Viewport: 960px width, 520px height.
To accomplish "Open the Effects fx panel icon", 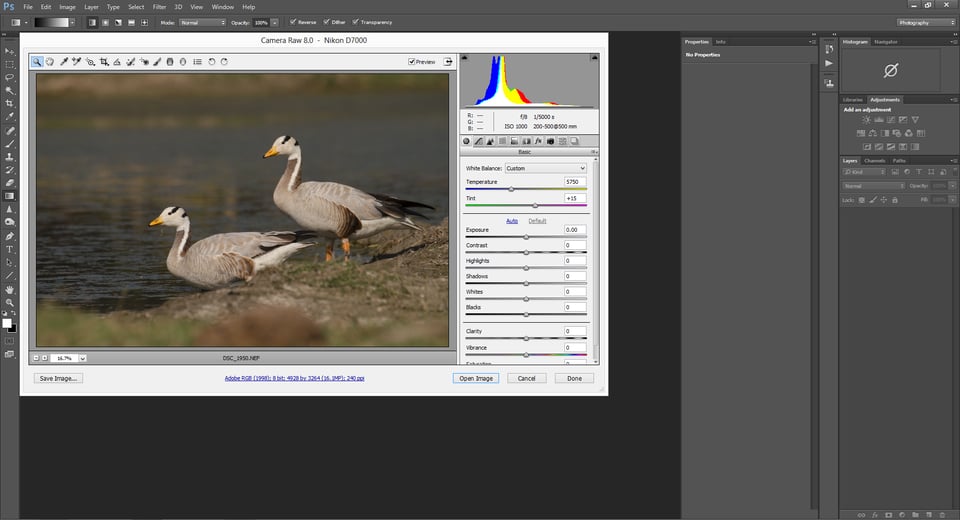I will 538,141.
